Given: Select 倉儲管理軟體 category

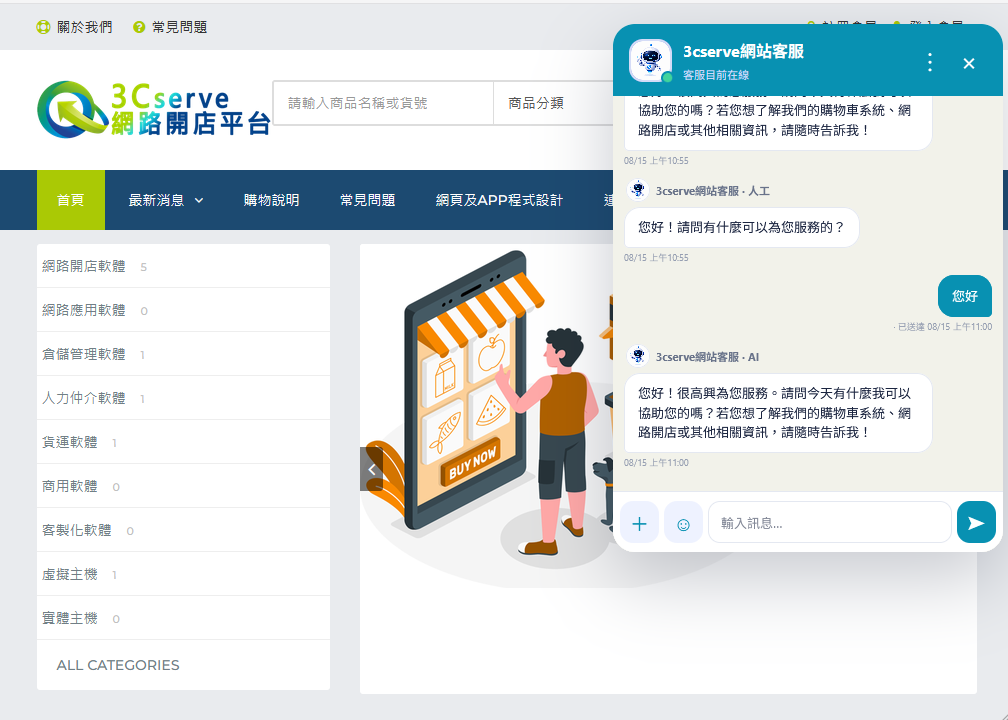Looking at the screenshot, I should [x=183, y=354].
